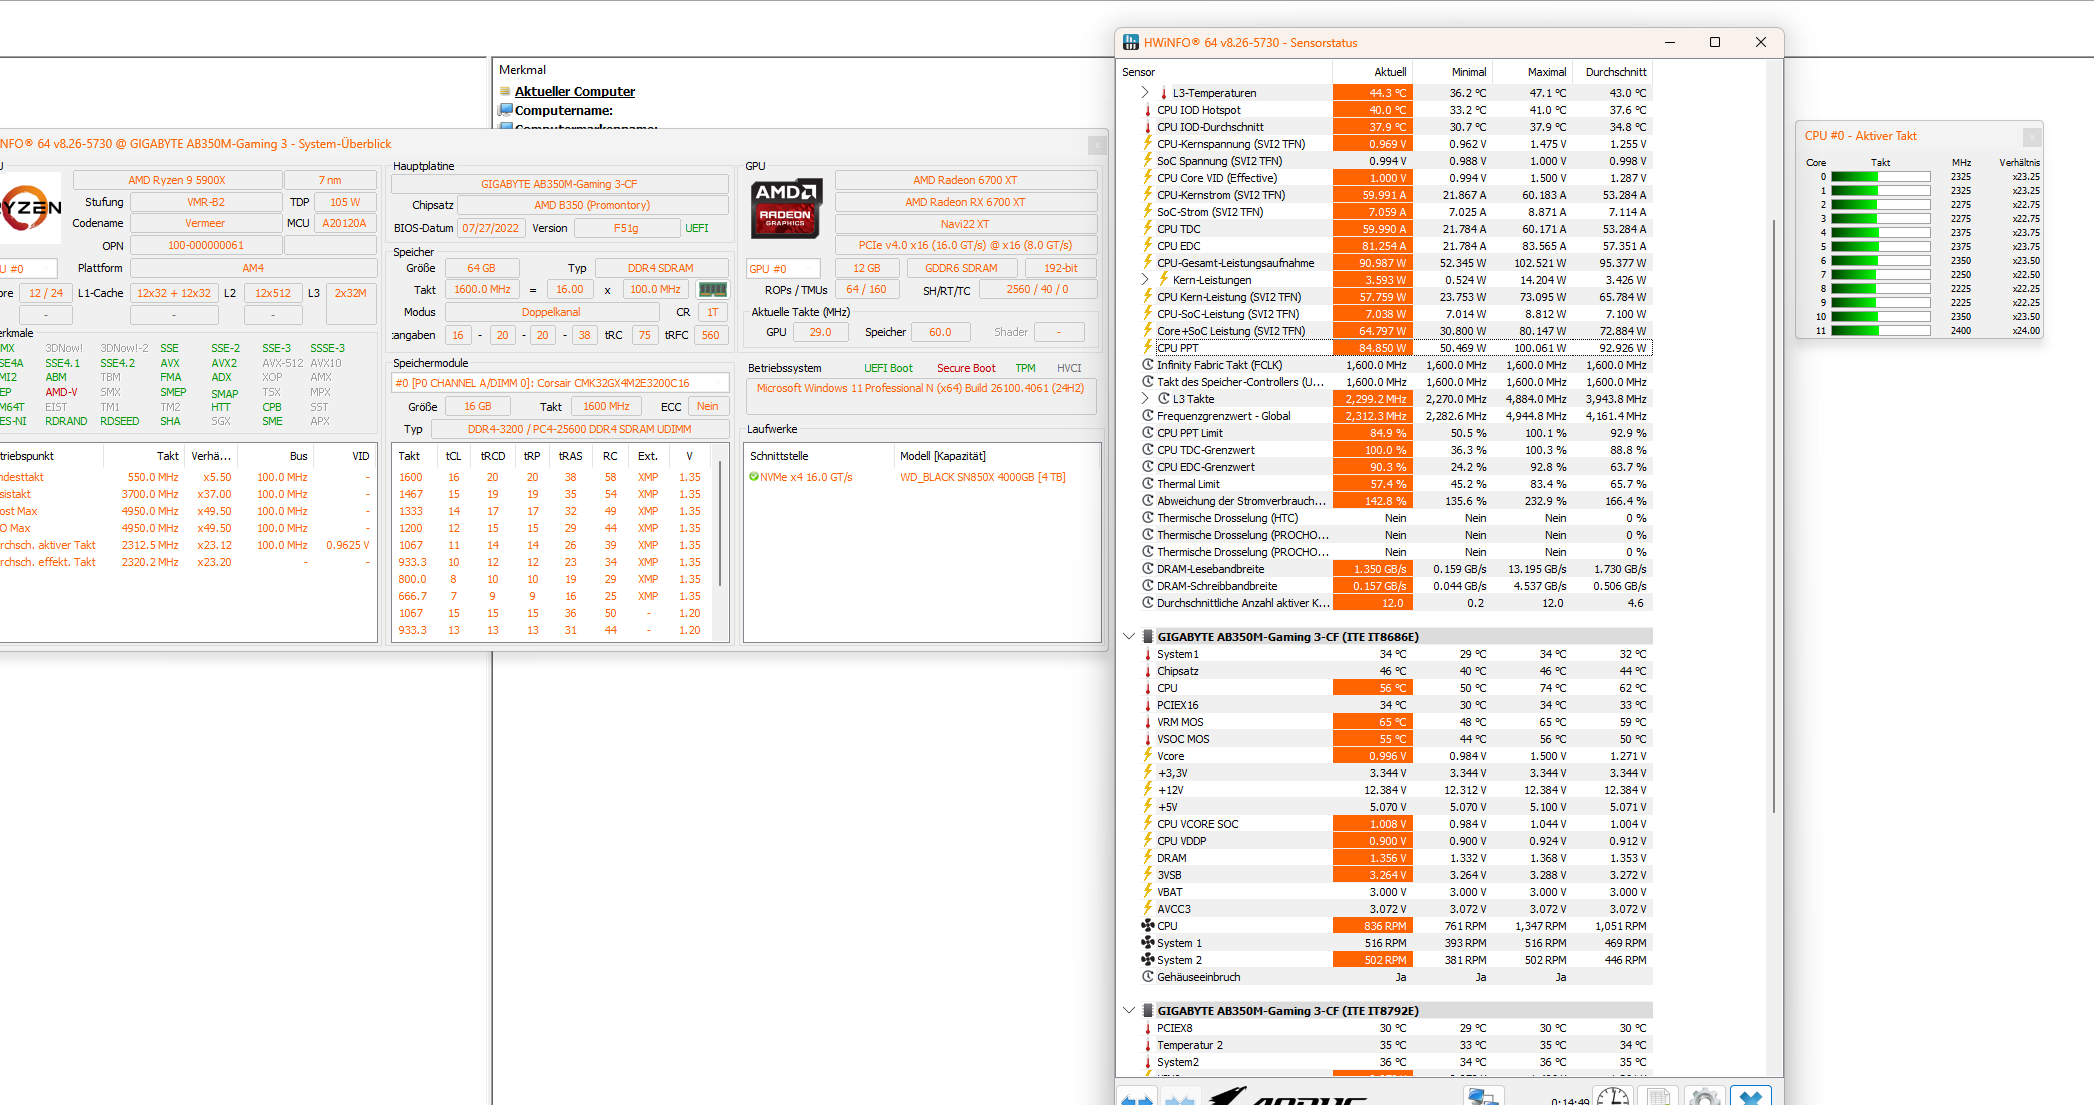Open sensor settings gear icon
This screenshot has width=2094, height=1105.
[x=1704, y=1097]
